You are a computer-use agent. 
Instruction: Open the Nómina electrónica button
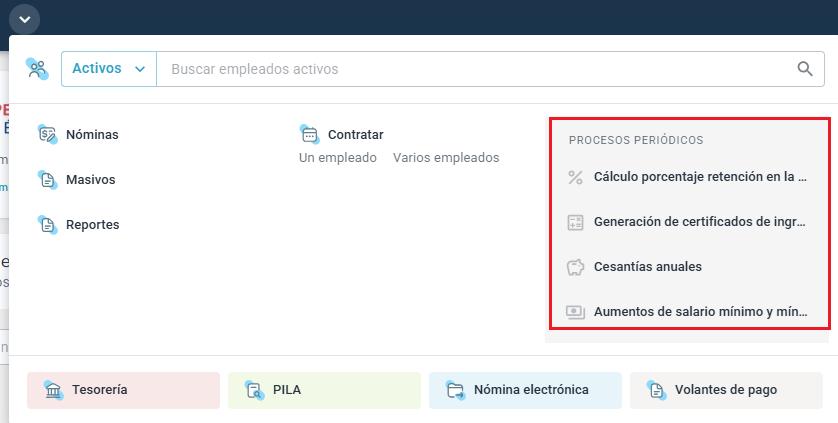coord(525,390)
